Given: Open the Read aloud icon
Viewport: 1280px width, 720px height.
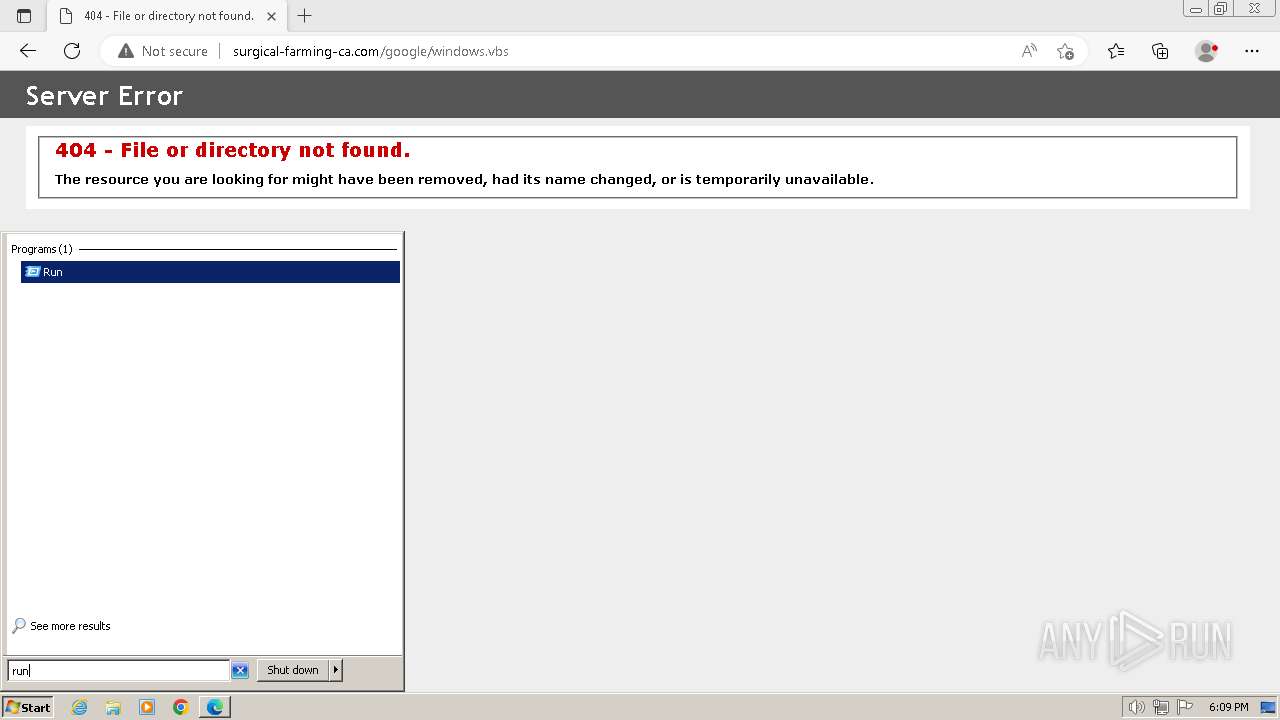Looking at the screenshot, I should click(x=1029, y=51).
